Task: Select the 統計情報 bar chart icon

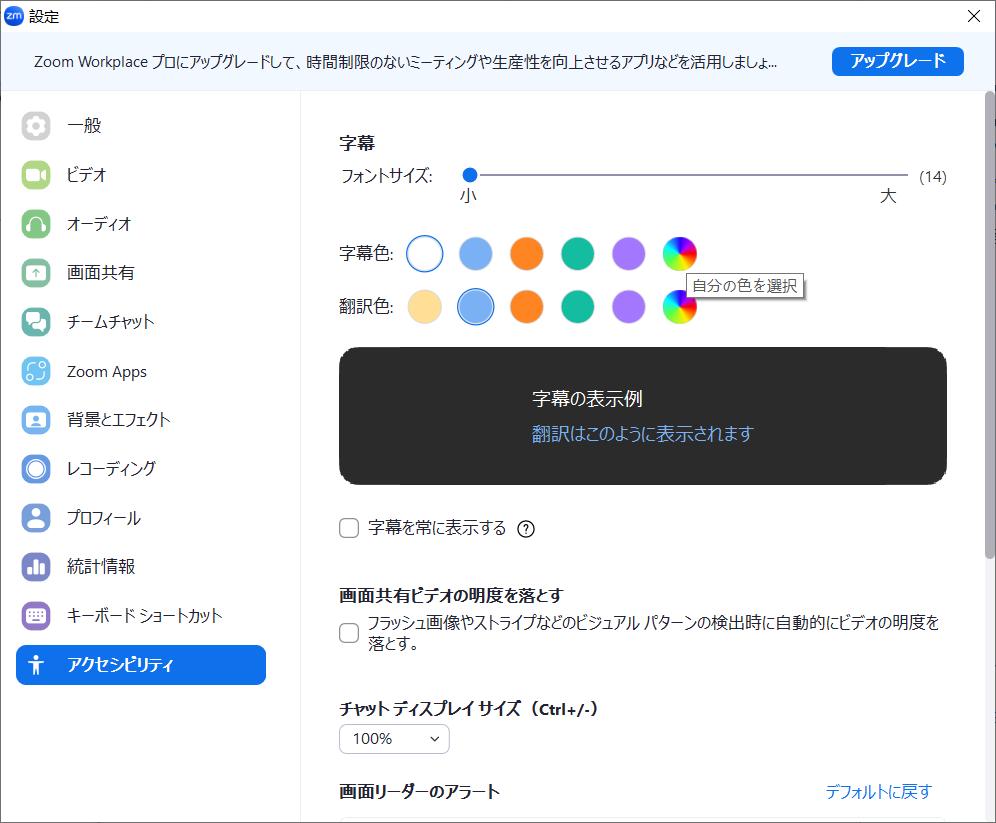Action: (x=36, y=566)
